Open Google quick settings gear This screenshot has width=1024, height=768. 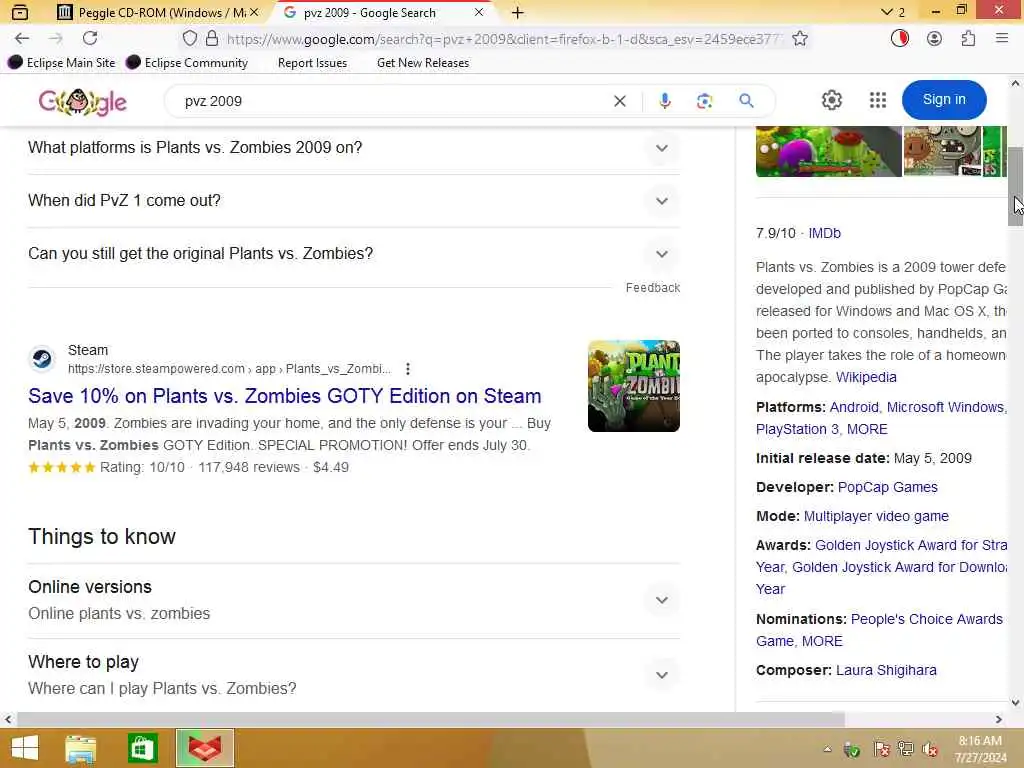831,100
